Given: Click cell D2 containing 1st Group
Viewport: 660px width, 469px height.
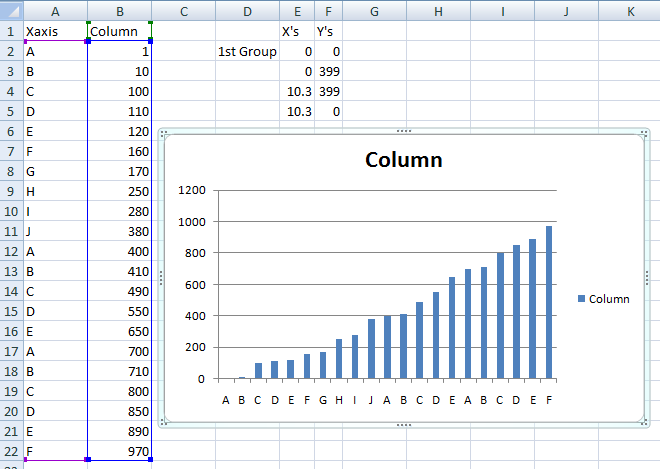Looking at the screenshot, I should click(x=248, y=51).
